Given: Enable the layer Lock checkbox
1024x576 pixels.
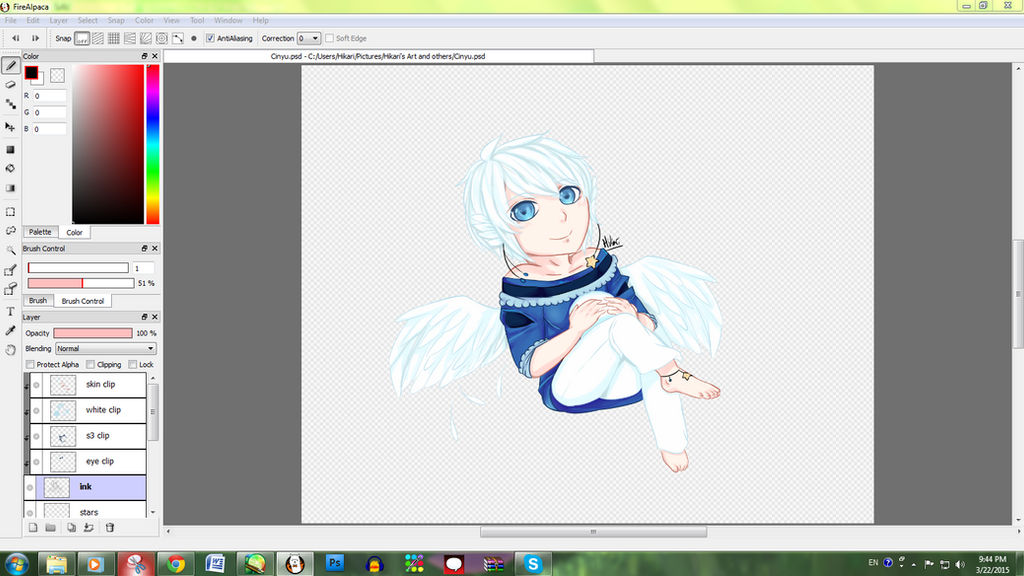Looking at the screenshot, I should coord(133,364).
